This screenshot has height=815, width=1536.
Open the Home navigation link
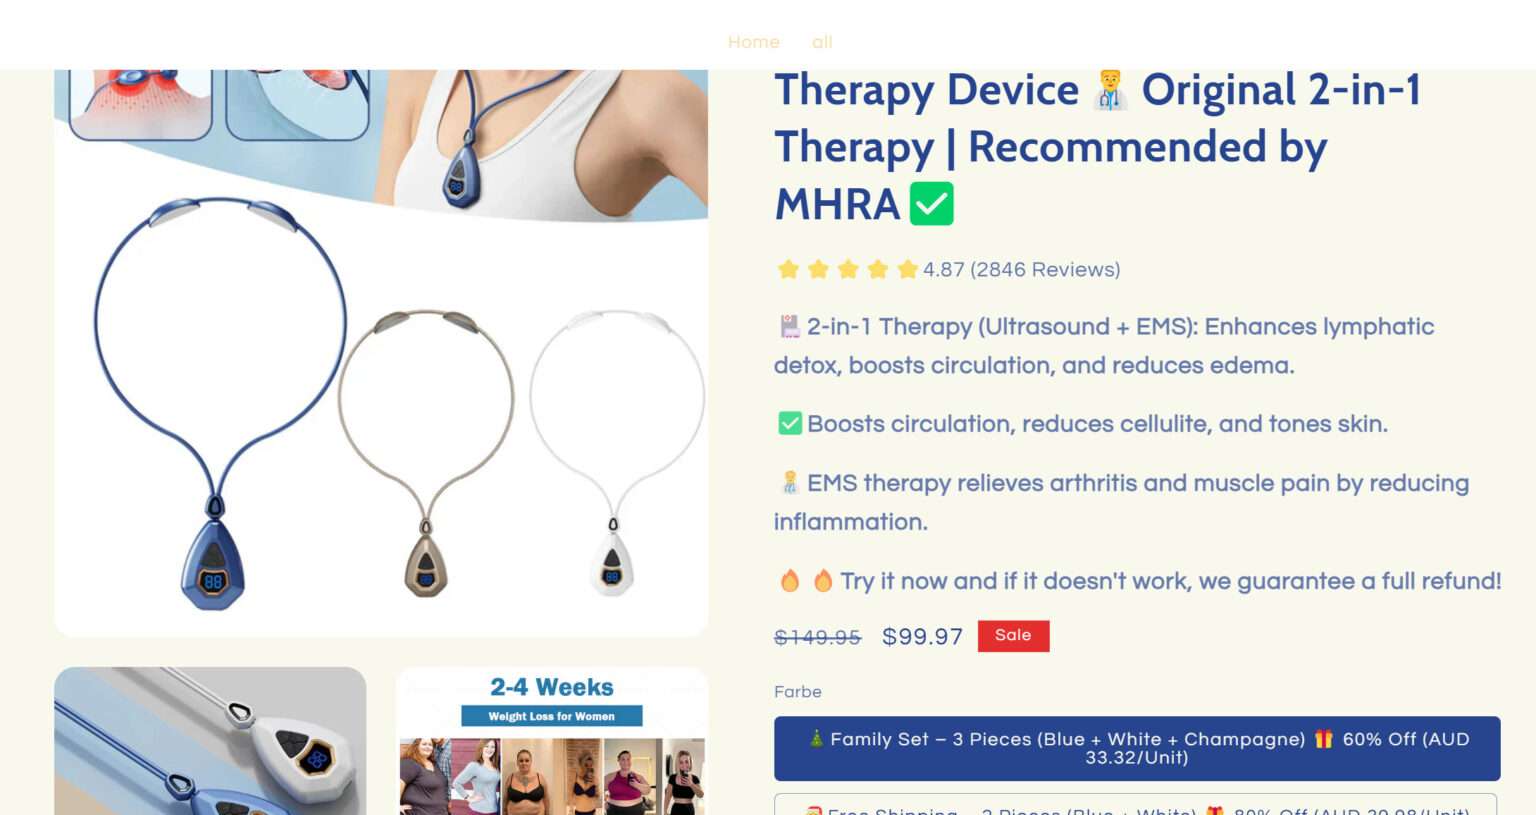tap(753, 42)
